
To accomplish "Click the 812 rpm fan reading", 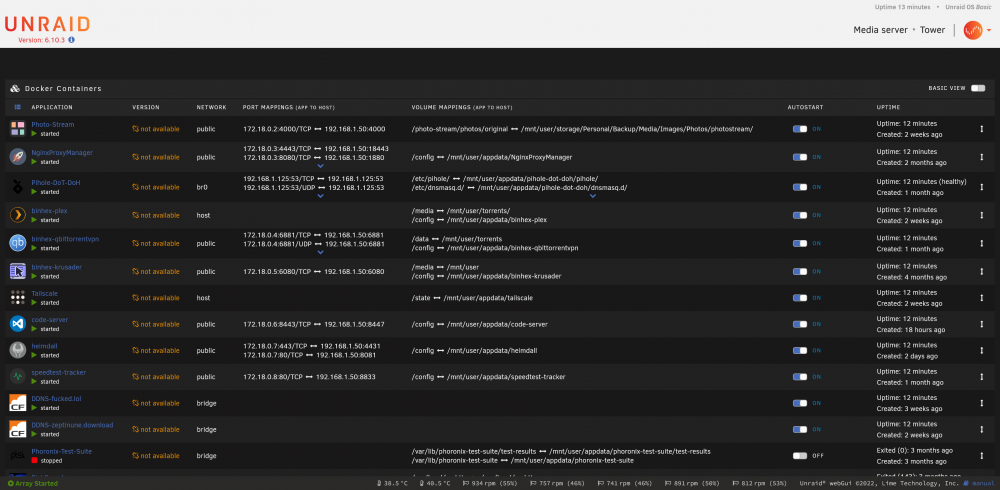I will [762, 484].
